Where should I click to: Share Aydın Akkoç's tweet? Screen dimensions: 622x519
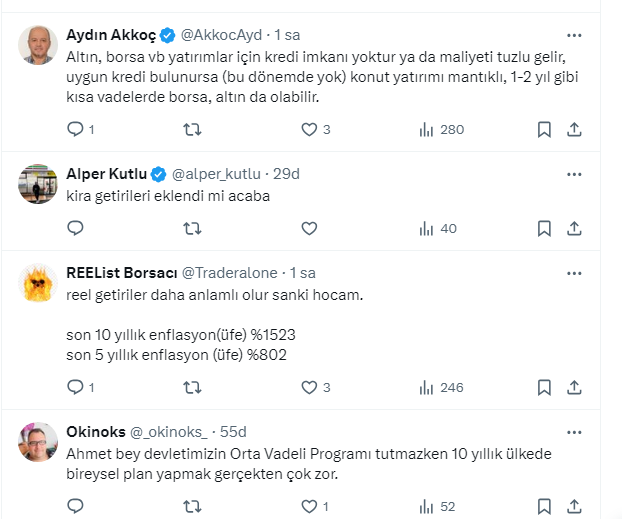pyautogui.click(x=574, y=129)
